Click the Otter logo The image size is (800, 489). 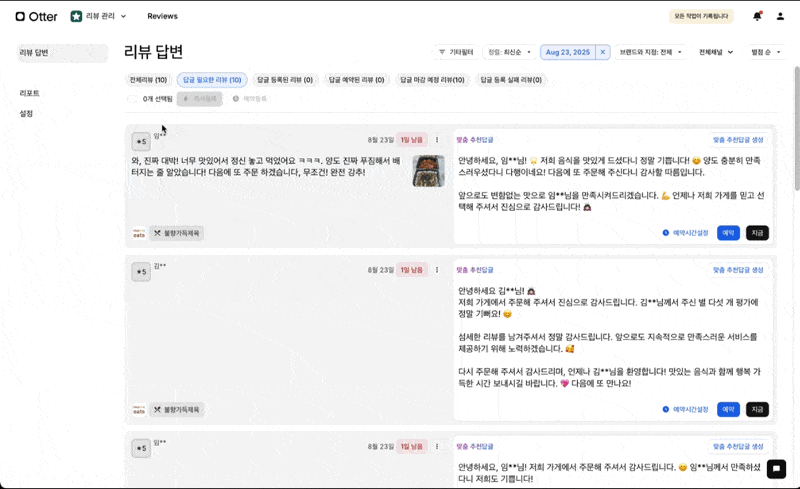pyautogui.click(x=36, y=16)
